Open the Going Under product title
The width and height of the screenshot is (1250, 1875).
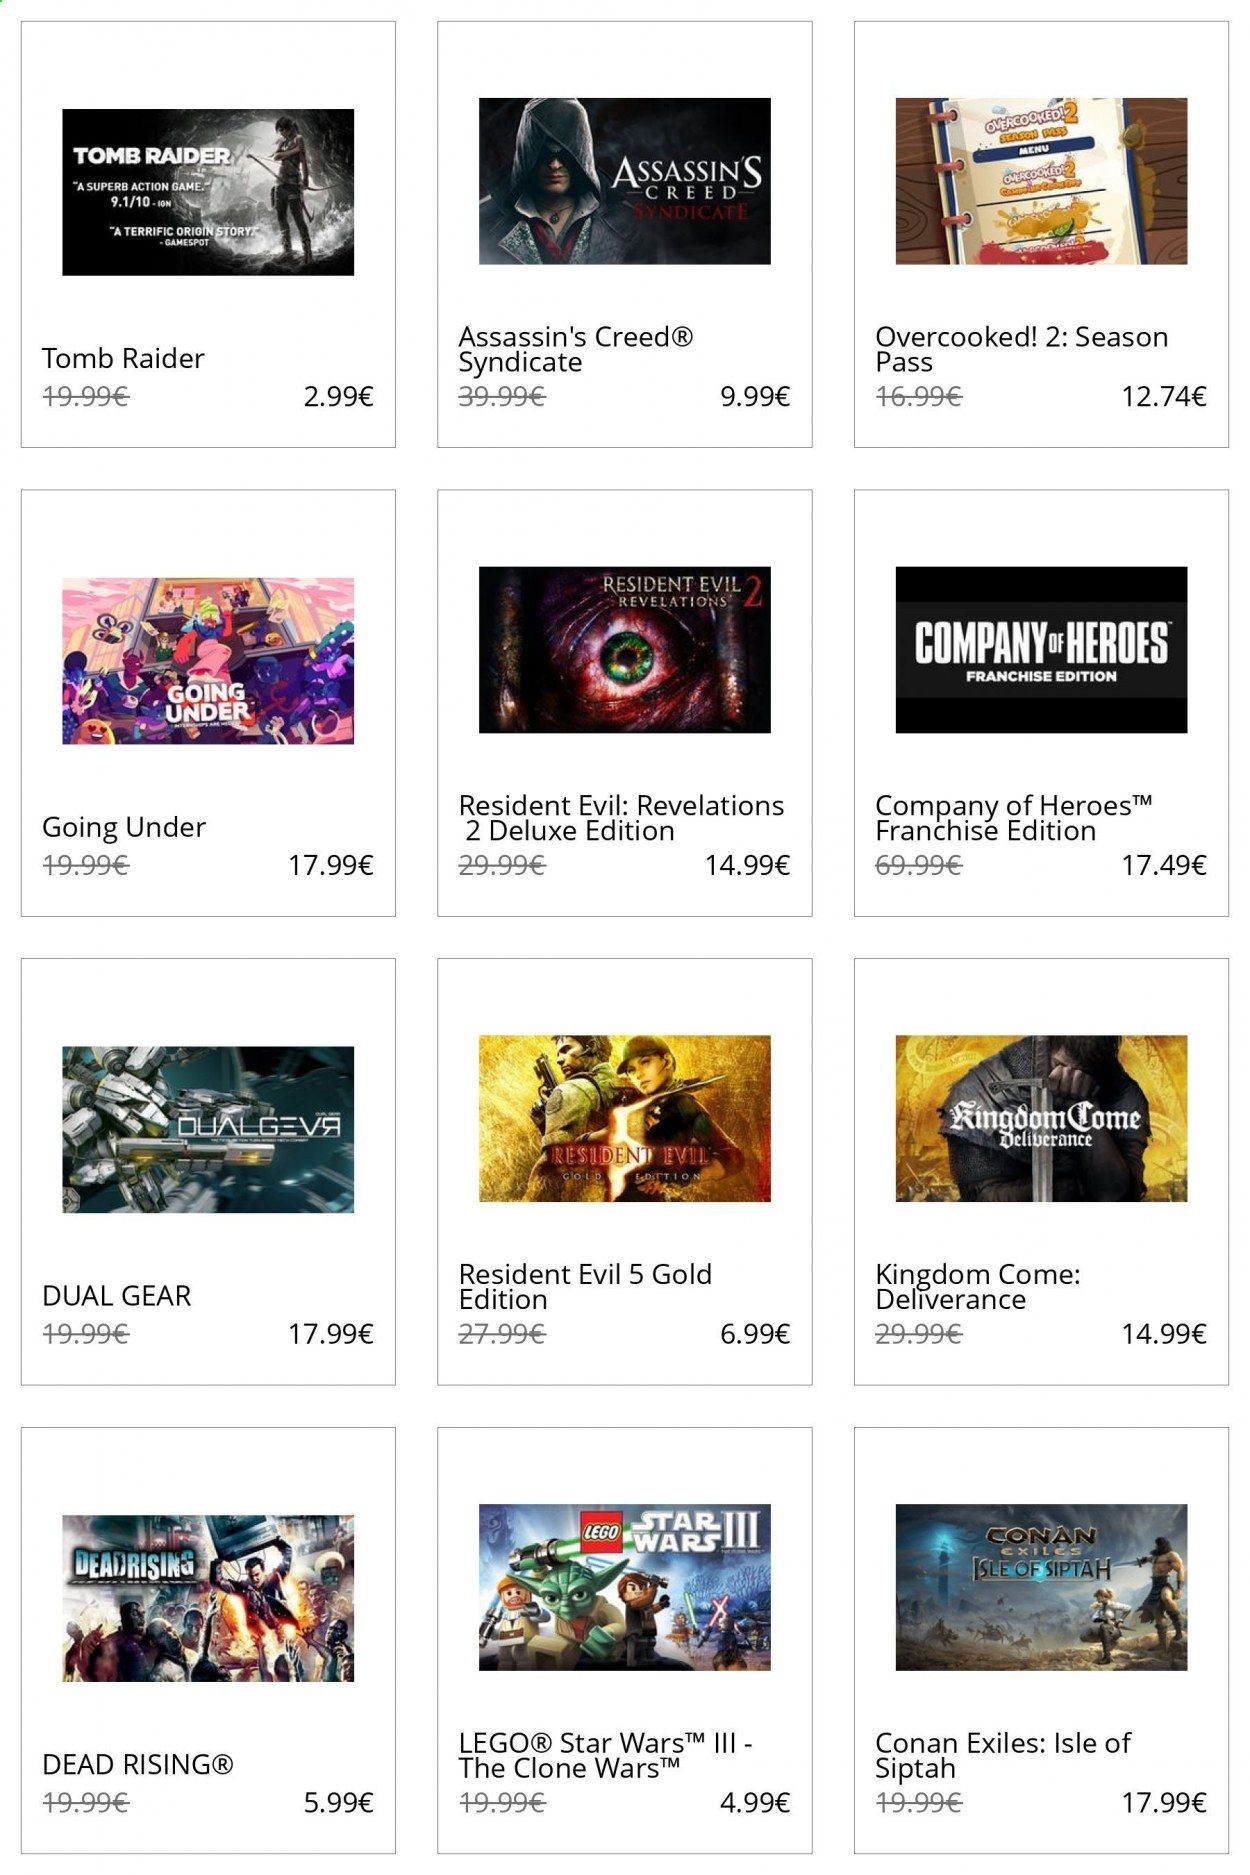[x=124, y=828]
